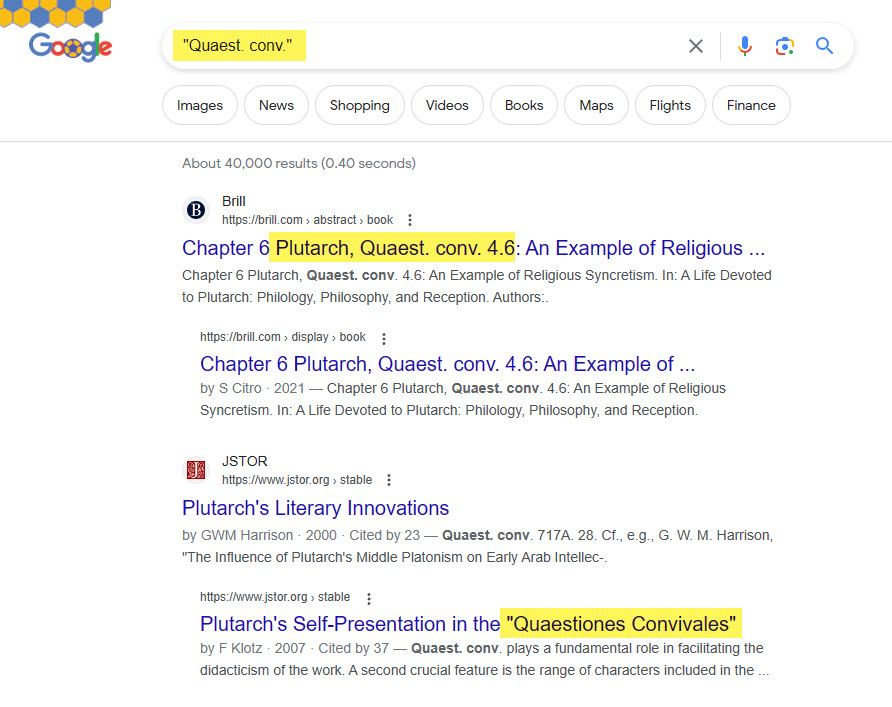The width and height of the screenshot is (892, 707).
Task: Switch to the Videos filter
Action: click(x=447, y=105)
